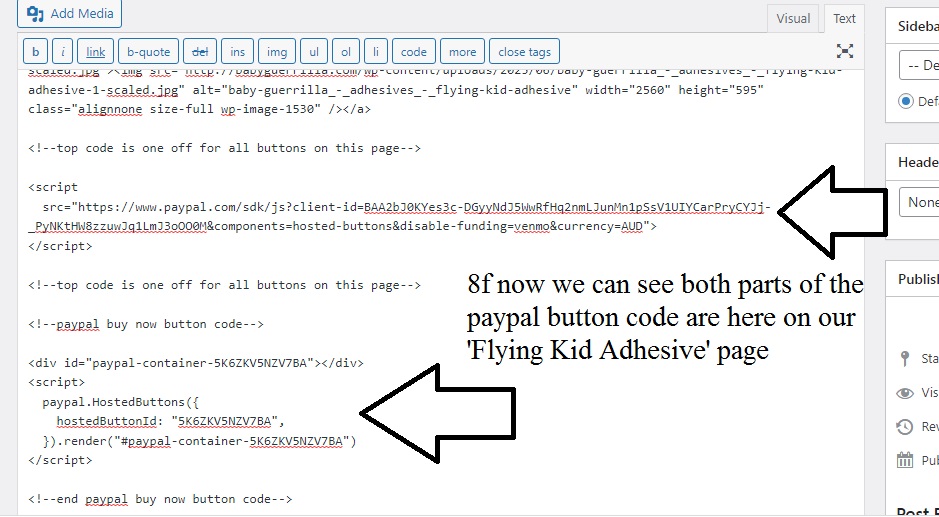Click the text 'hostedButtonId' in code
The width and height of the screenshot is (939, 517).
pyautogui.click(x=106, y=421)
